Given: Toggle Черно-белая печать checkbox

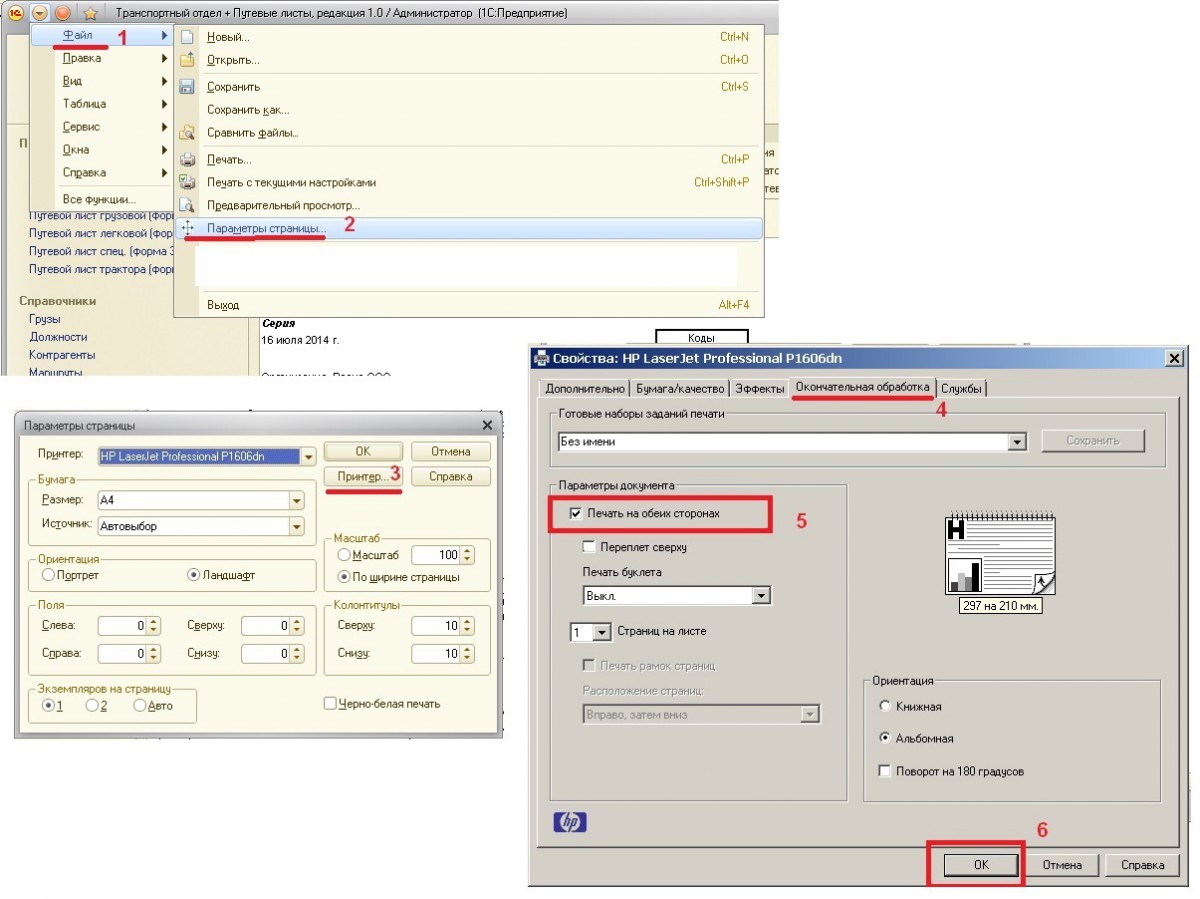Looking at the screenshot, I should point(330,704).
